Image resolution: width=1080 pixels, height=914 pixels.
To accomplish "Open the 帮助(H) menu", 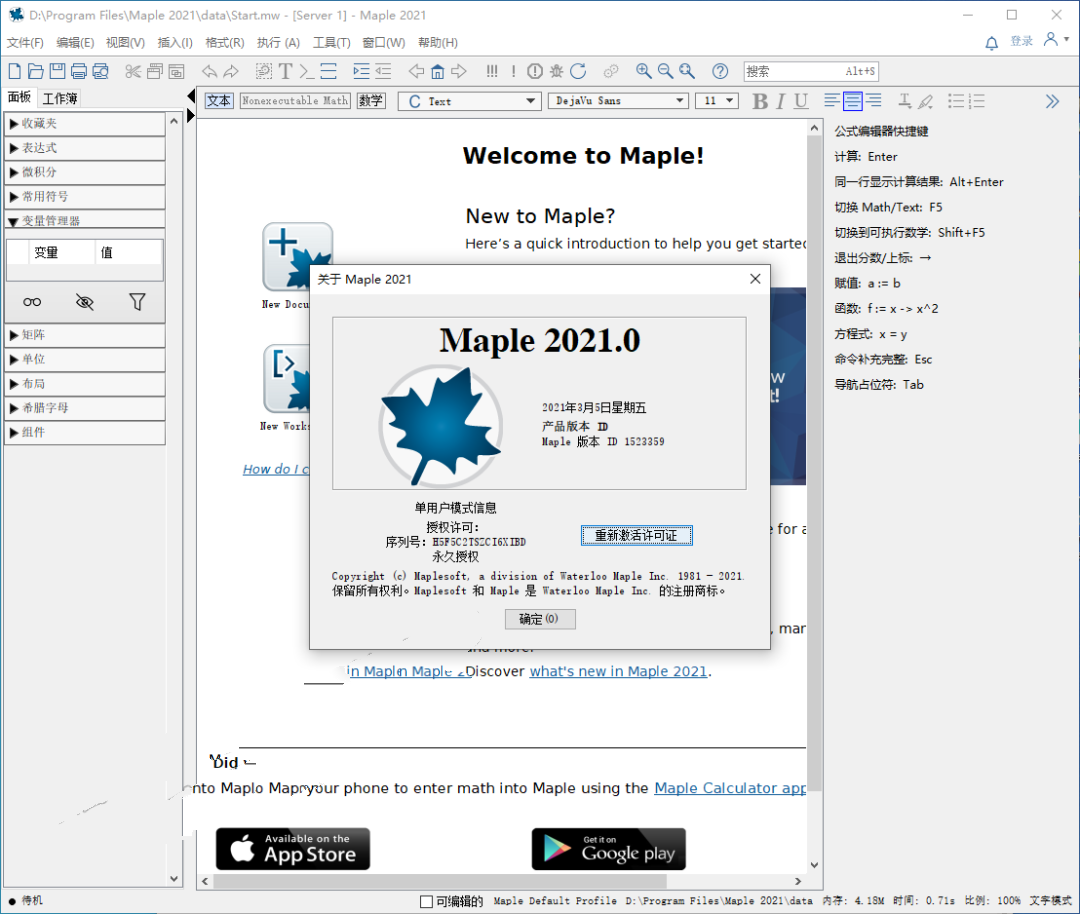I will tap(438, 43).
